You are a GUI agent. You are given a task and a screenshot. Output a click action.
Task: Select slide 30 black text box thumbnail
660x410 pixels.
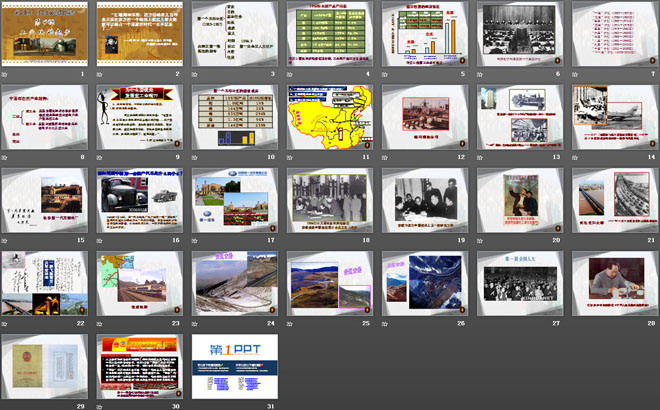pyautogui.click(x=140, y=366)
